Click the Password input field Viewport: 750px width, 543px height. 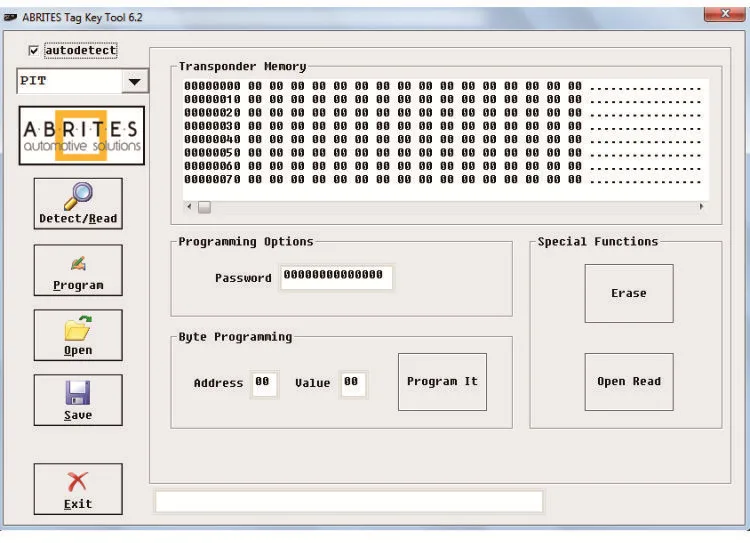click(337, 277)
